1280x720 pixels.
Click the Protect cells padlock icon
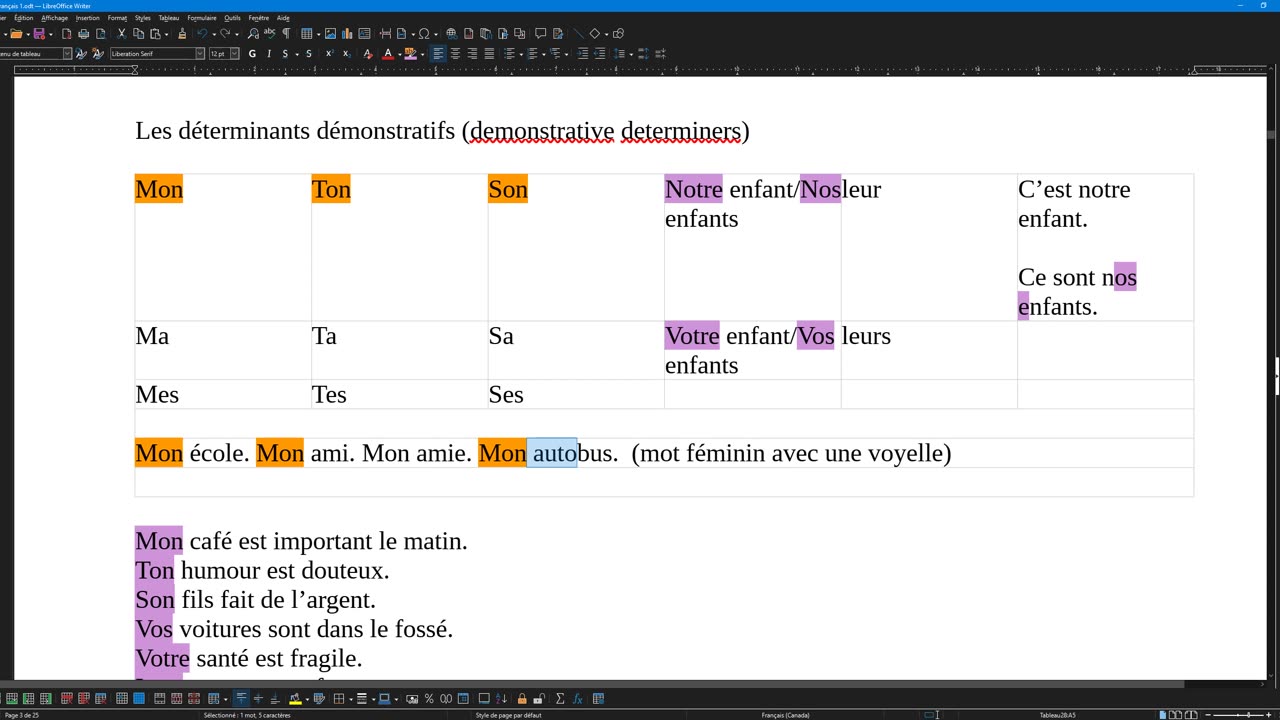[x=522, y=699]
